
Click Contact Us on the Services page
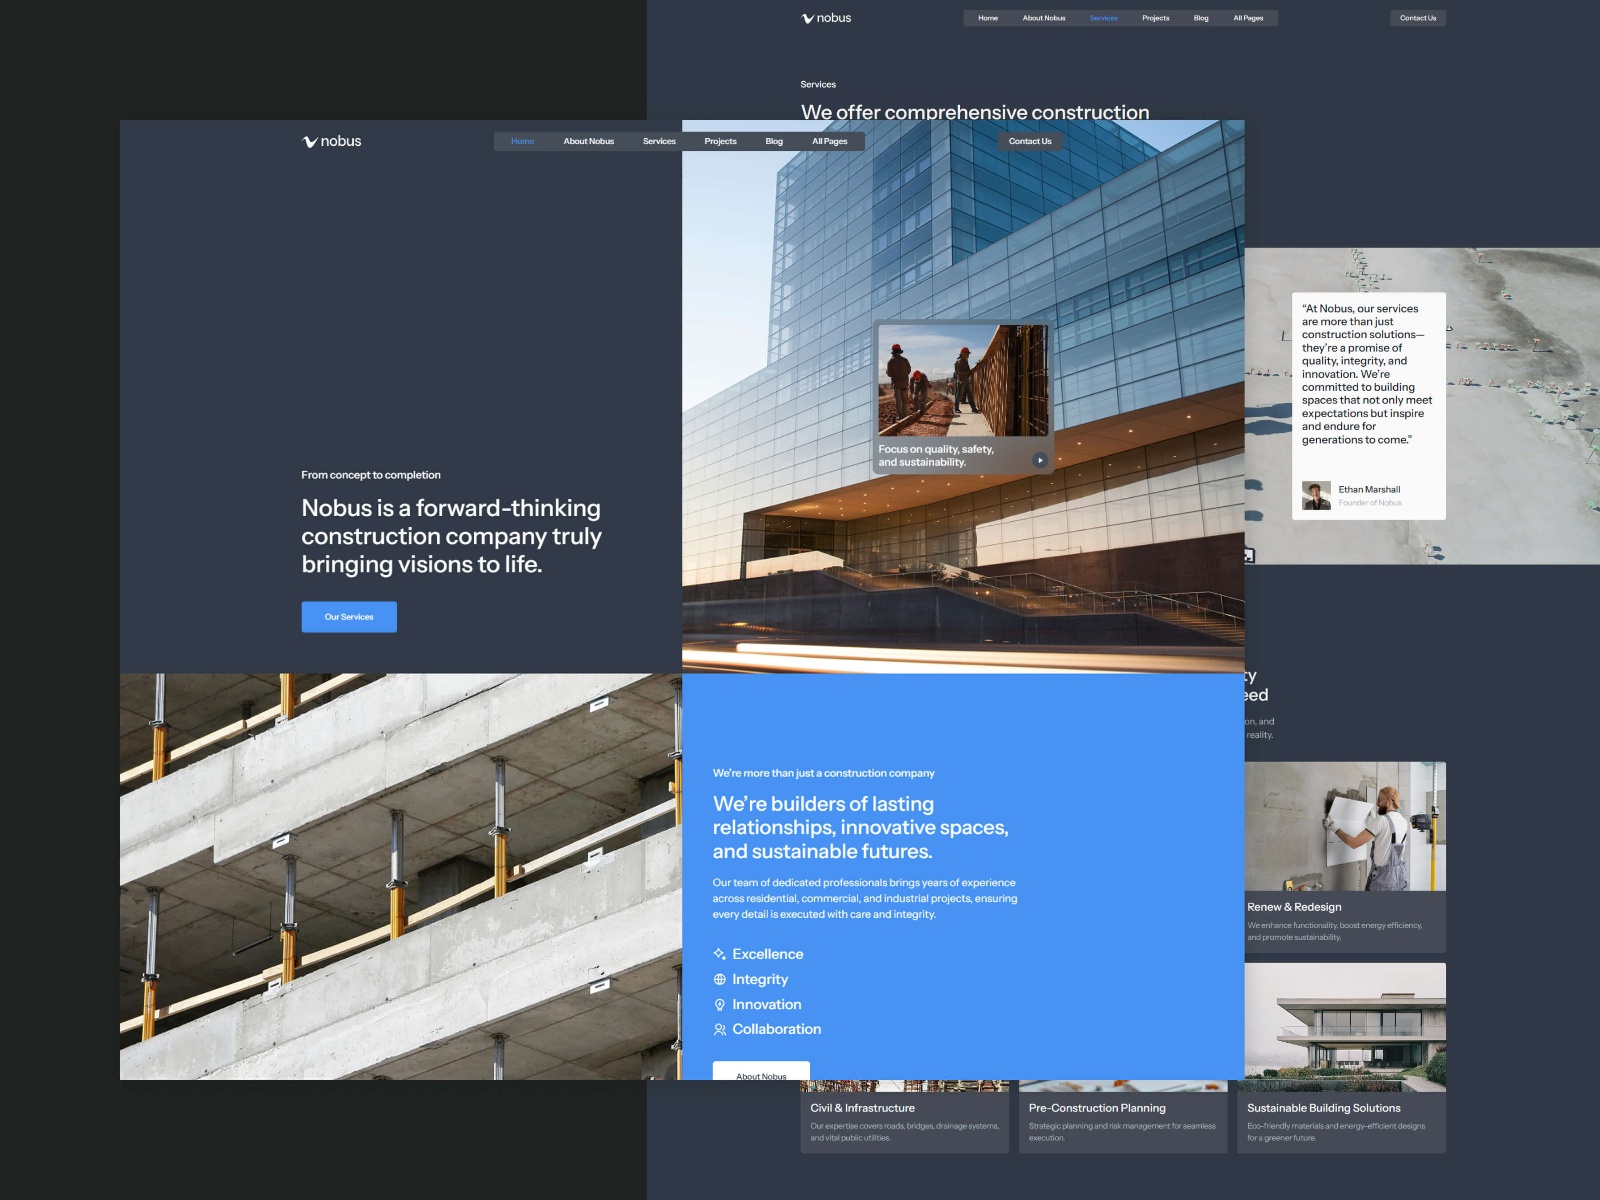1417,17
